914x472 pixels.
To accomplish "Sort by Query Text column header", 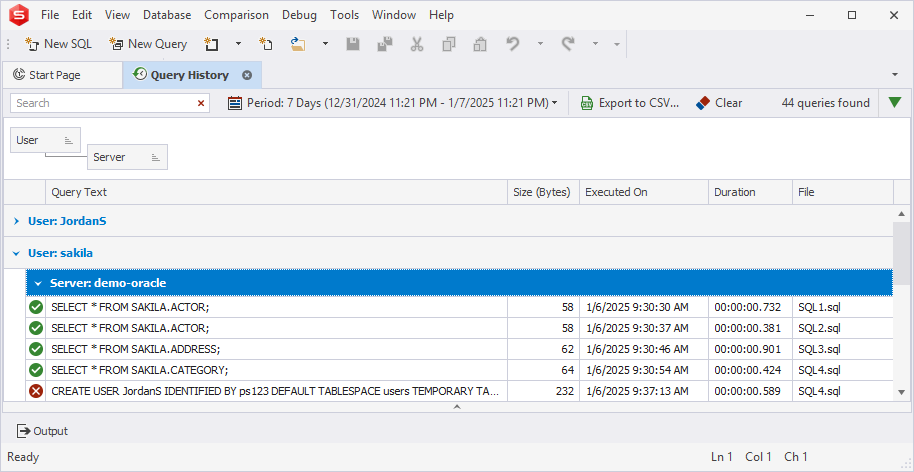I will pyautogui.click(x=276, y=192).
